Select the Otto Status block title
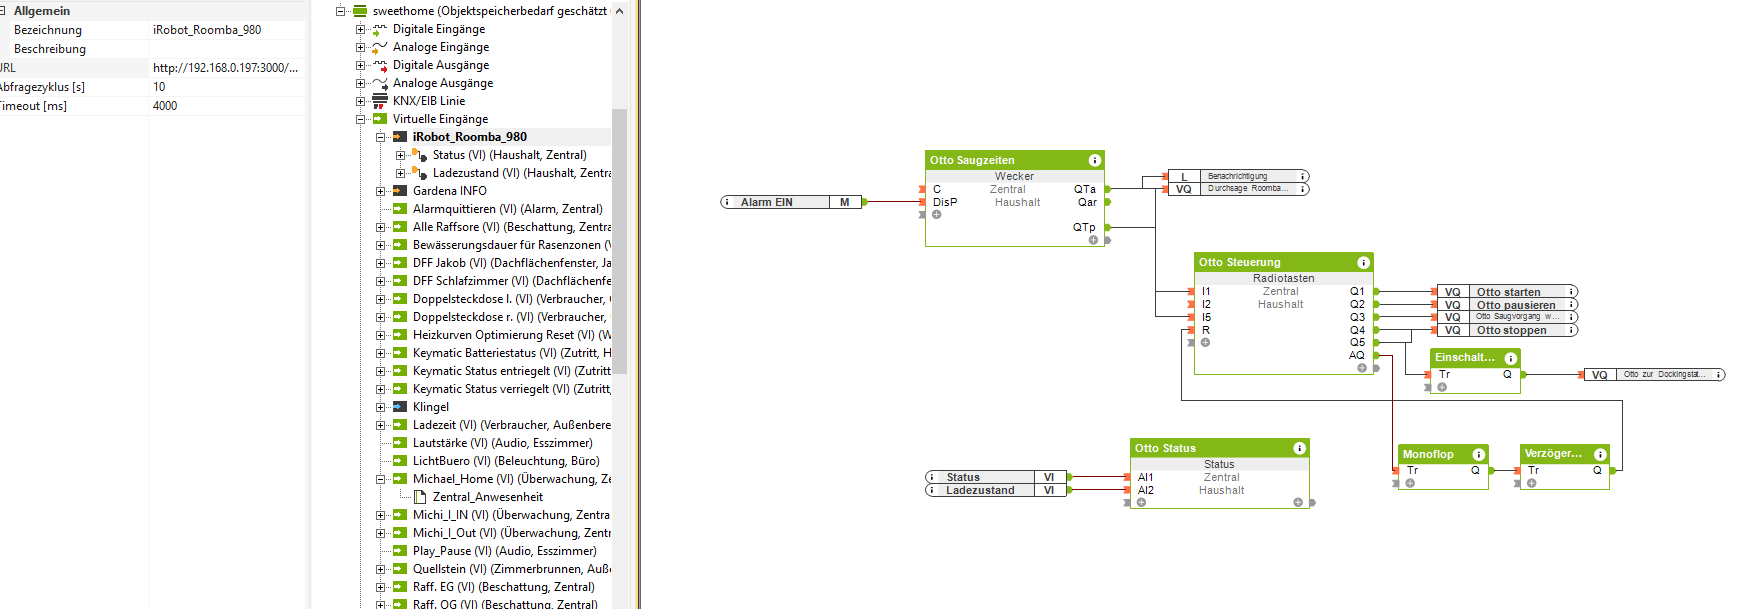 1165,448
